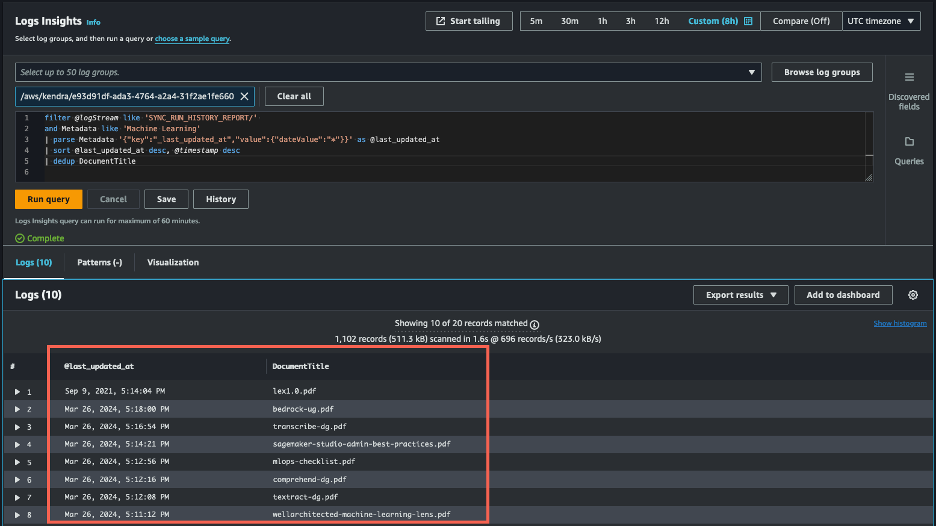Open the Queries folder icon

click(909, 142)
